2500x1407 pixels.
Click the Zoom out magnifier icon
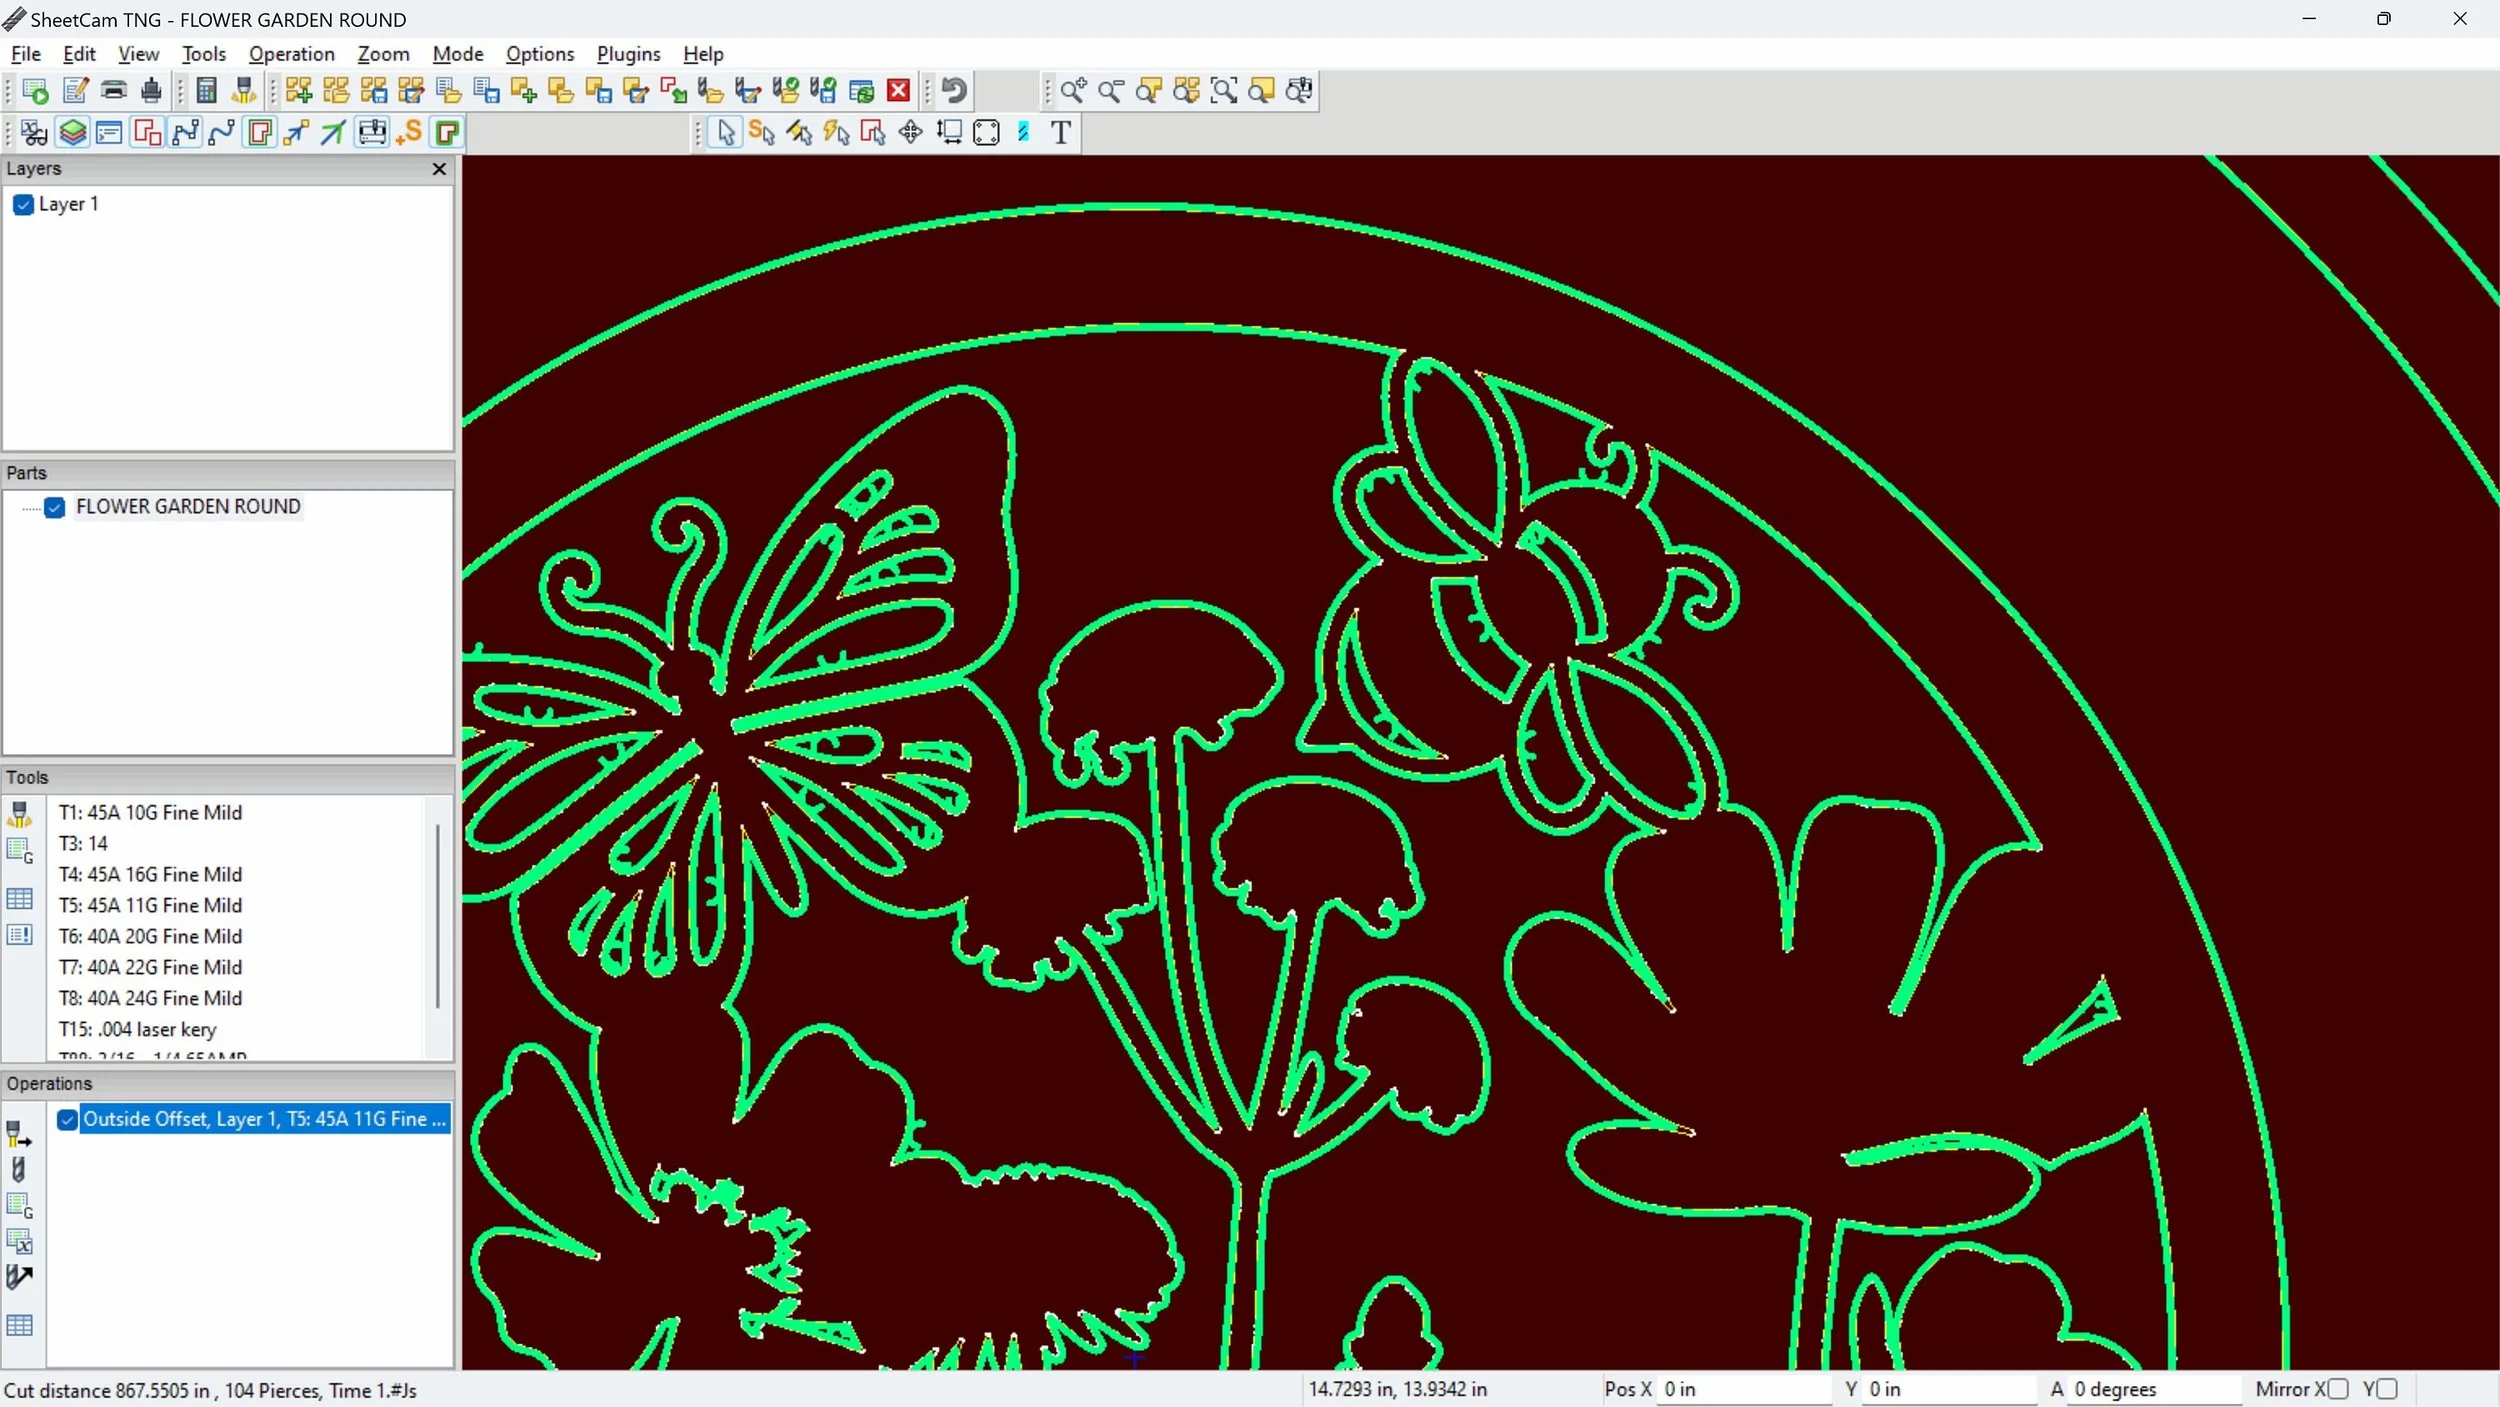1110,91
